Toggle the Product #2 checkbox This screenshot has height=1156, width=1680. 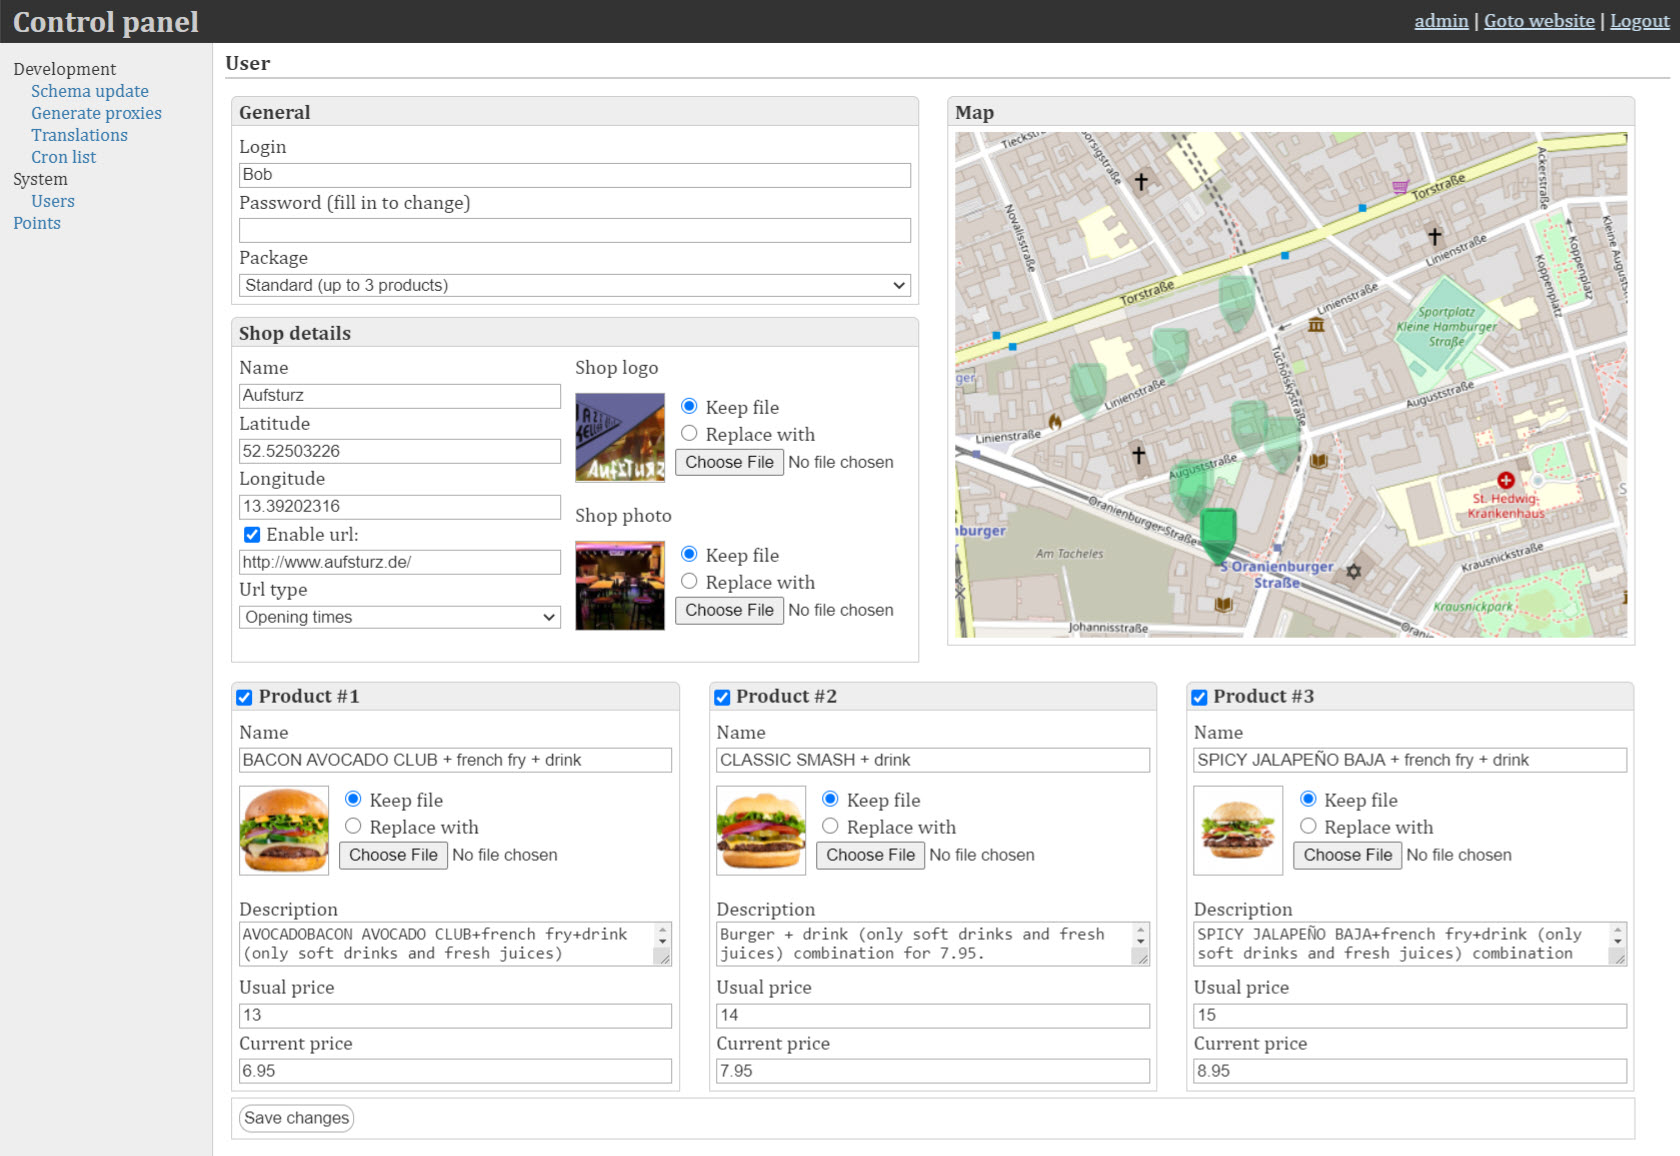coord(722,698)
